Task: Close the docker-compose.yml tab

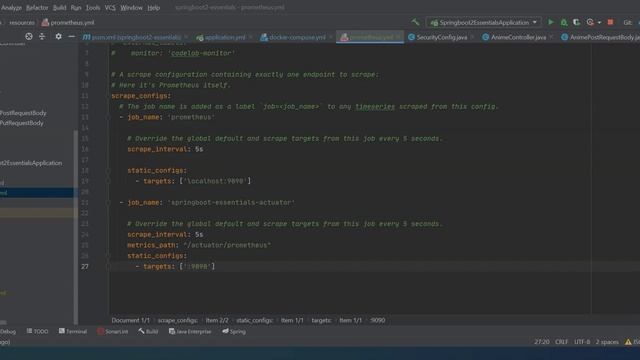Action: 331,37
